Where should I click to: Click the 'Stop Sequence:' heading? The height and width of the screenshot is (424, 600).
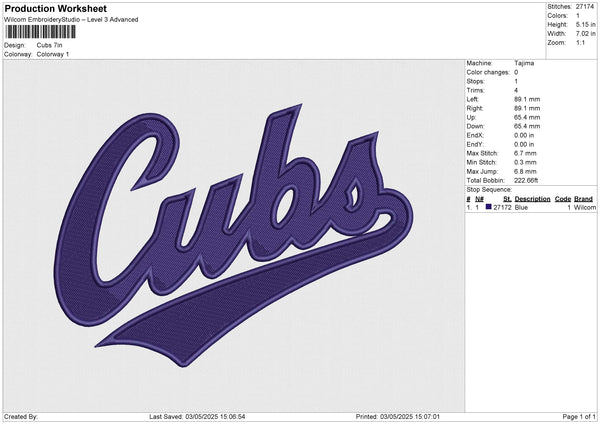coord(489,189)
